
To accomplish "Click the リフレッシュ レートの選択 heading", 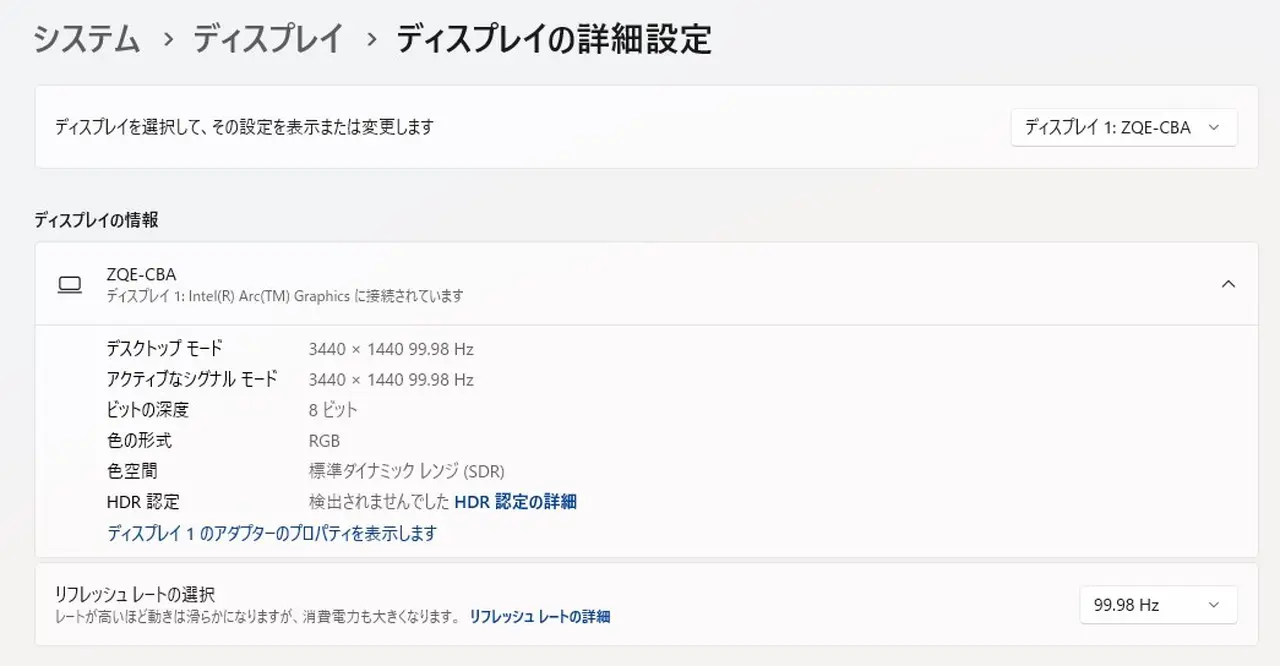I will click(135, 595).
